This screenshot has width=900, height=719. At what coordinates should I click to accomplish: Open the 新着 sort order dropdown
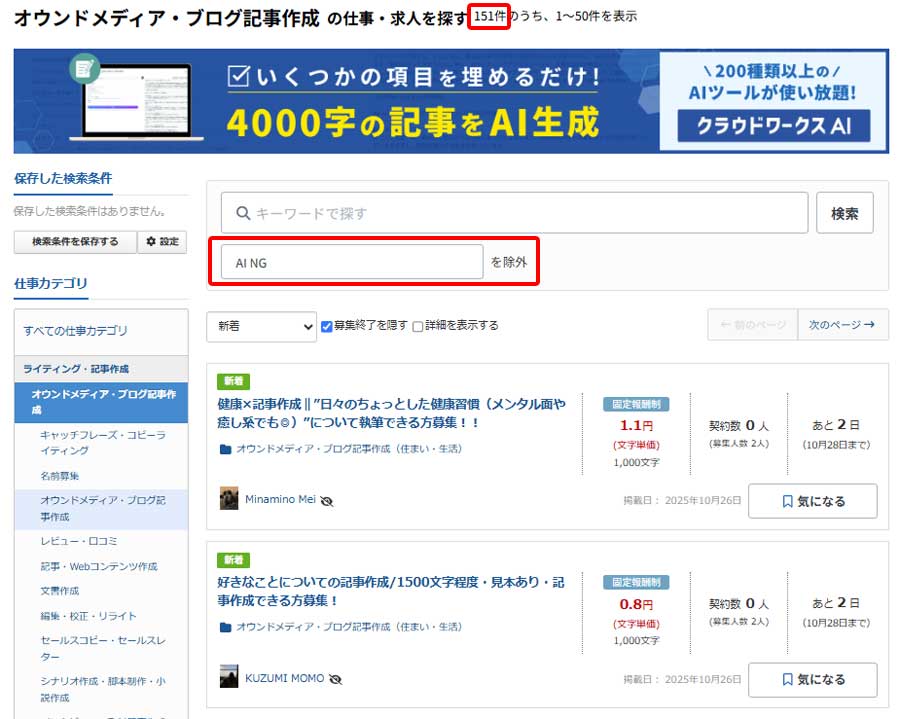[x=261, y=326]
